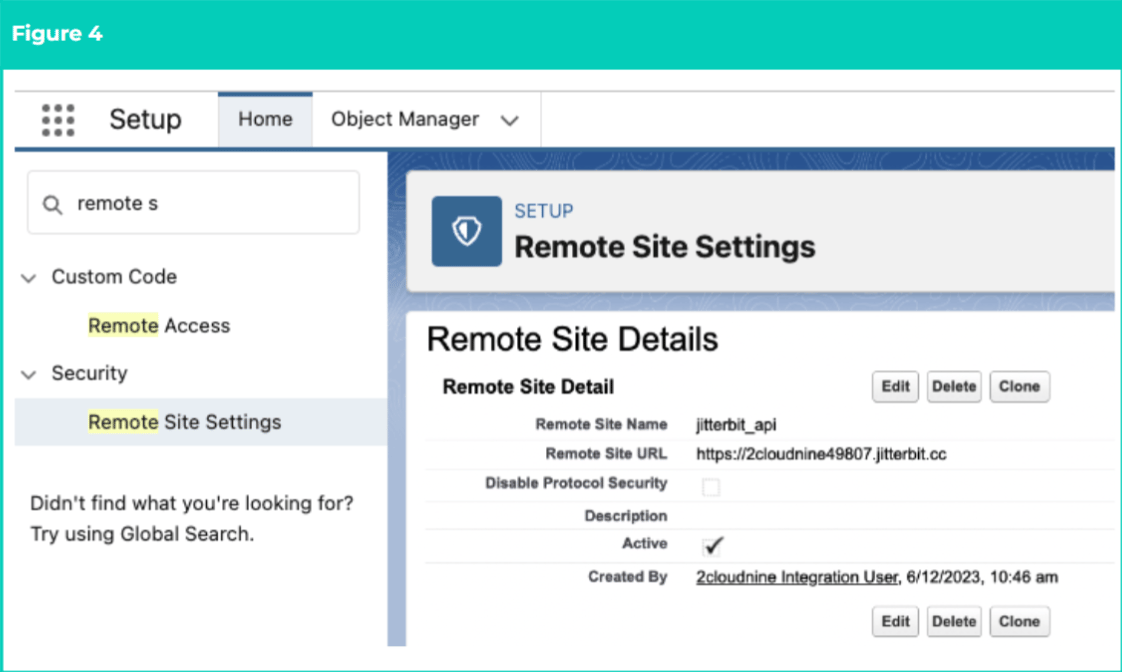Click the URL 'https://2cloudnine49807.jitterbit.cc'
The image size is (1122, 672).
tap(821, 454)
